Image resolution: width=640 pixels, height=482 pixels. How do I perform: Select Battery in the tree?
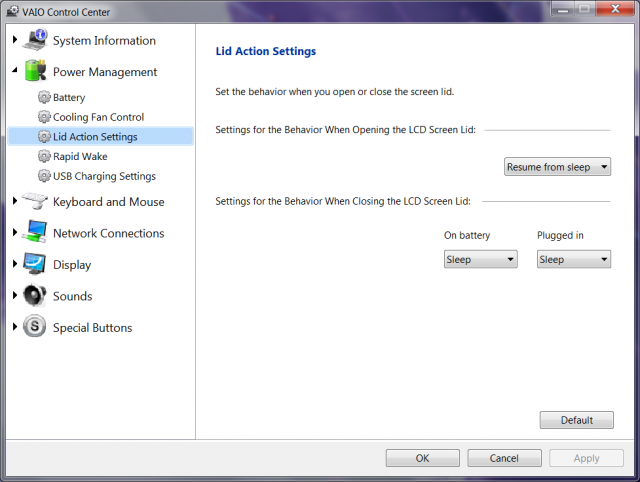(x=69, y=98)
